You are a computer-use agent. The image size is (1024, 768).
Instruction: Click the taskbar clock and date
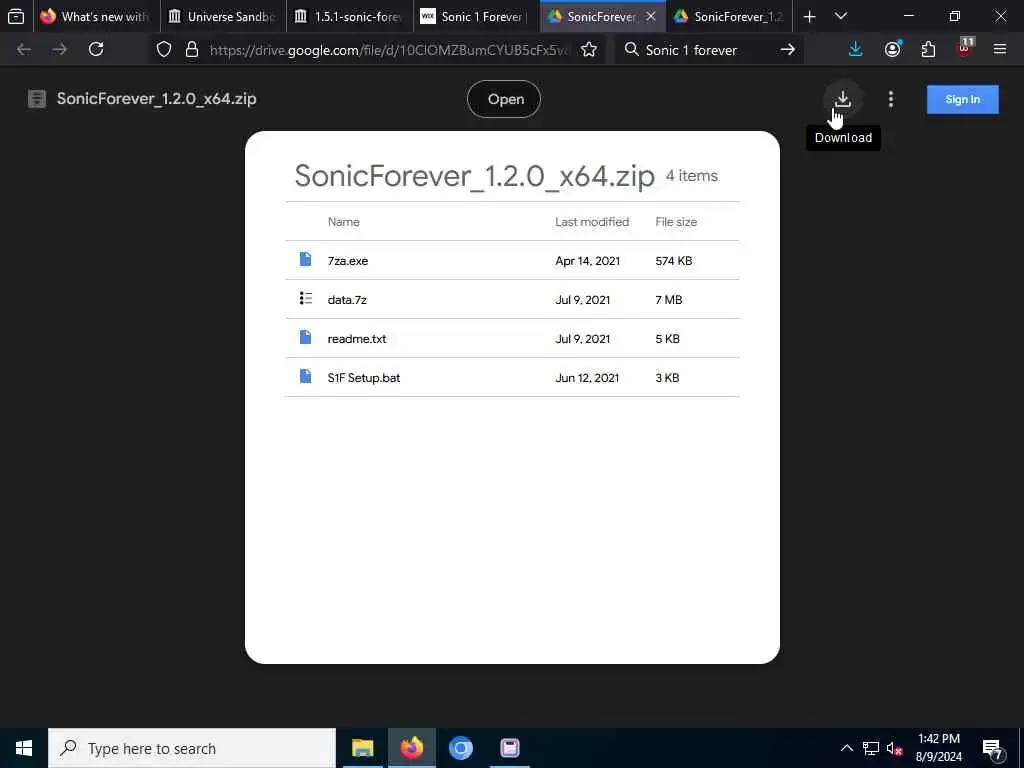(939, 748)
